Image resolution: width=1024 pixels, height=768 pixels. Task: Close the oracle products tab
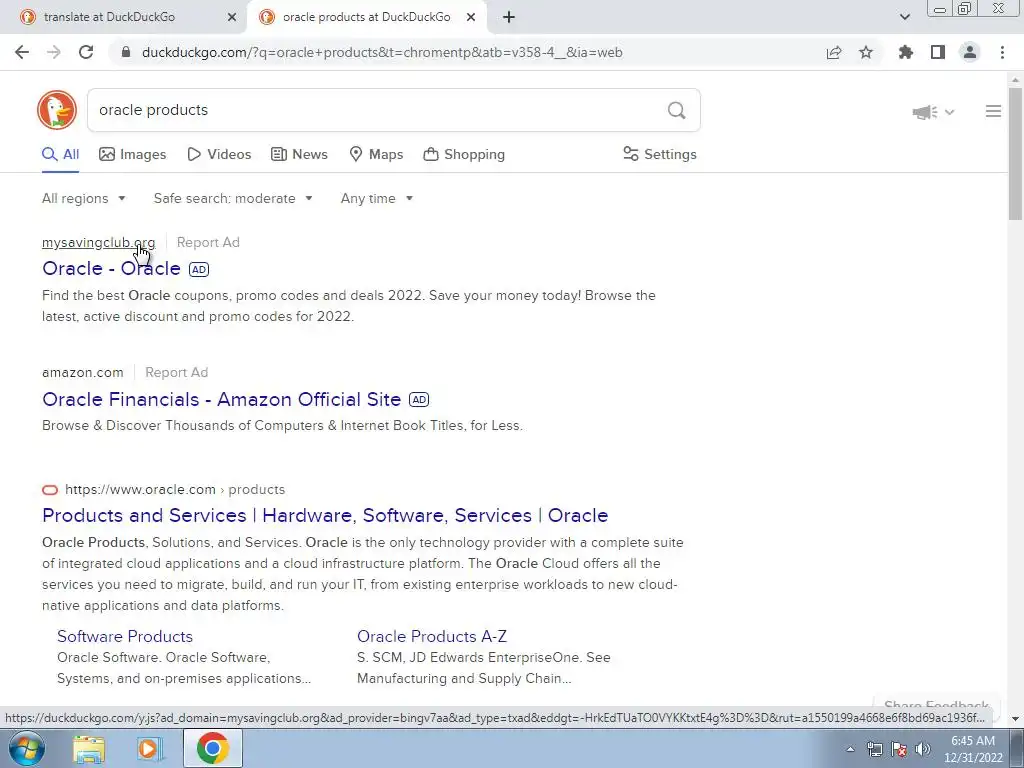(471, 17)
